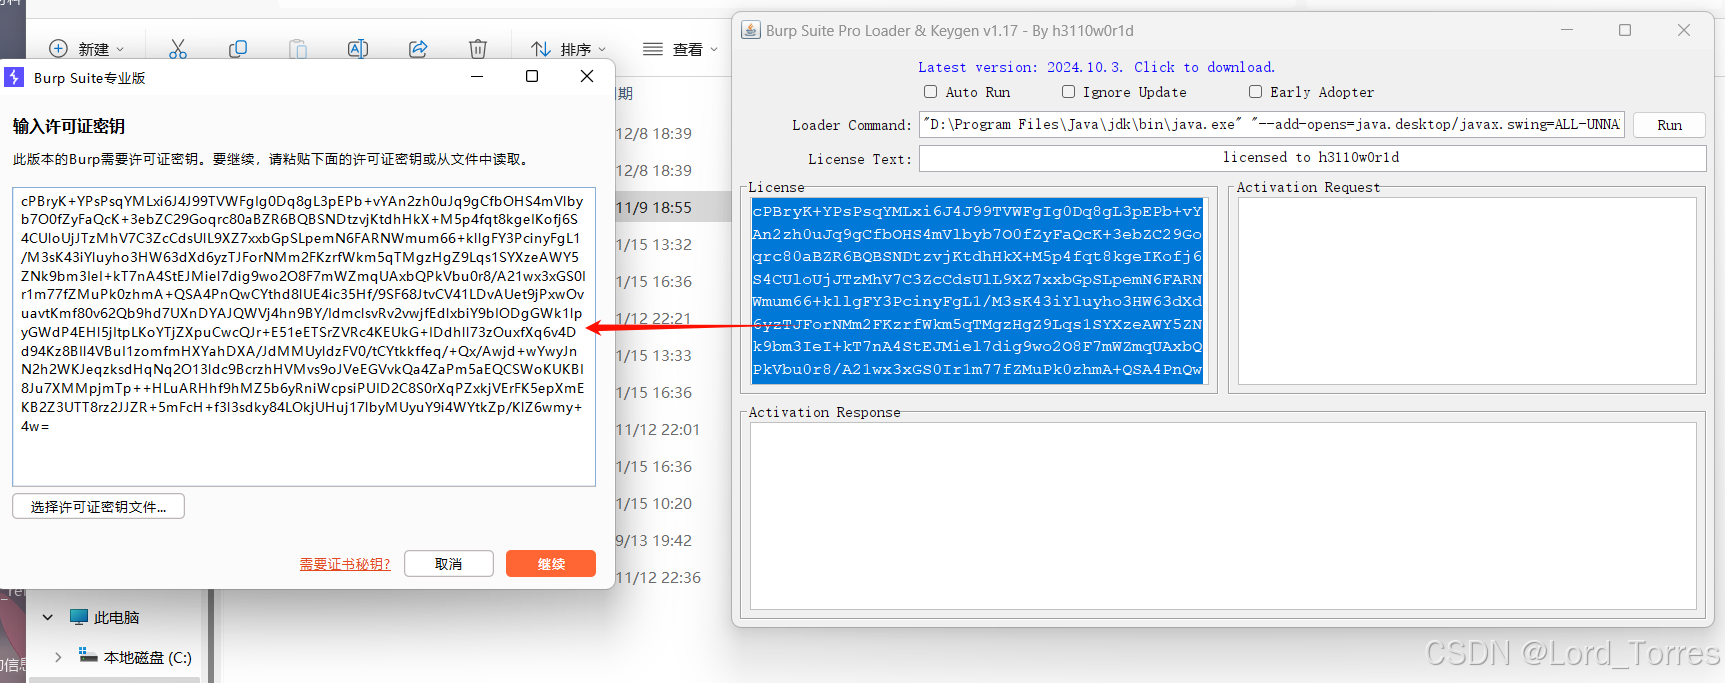Click the Latest version download link
The image size is (1725, 683).
click(x=1096, y=67)
